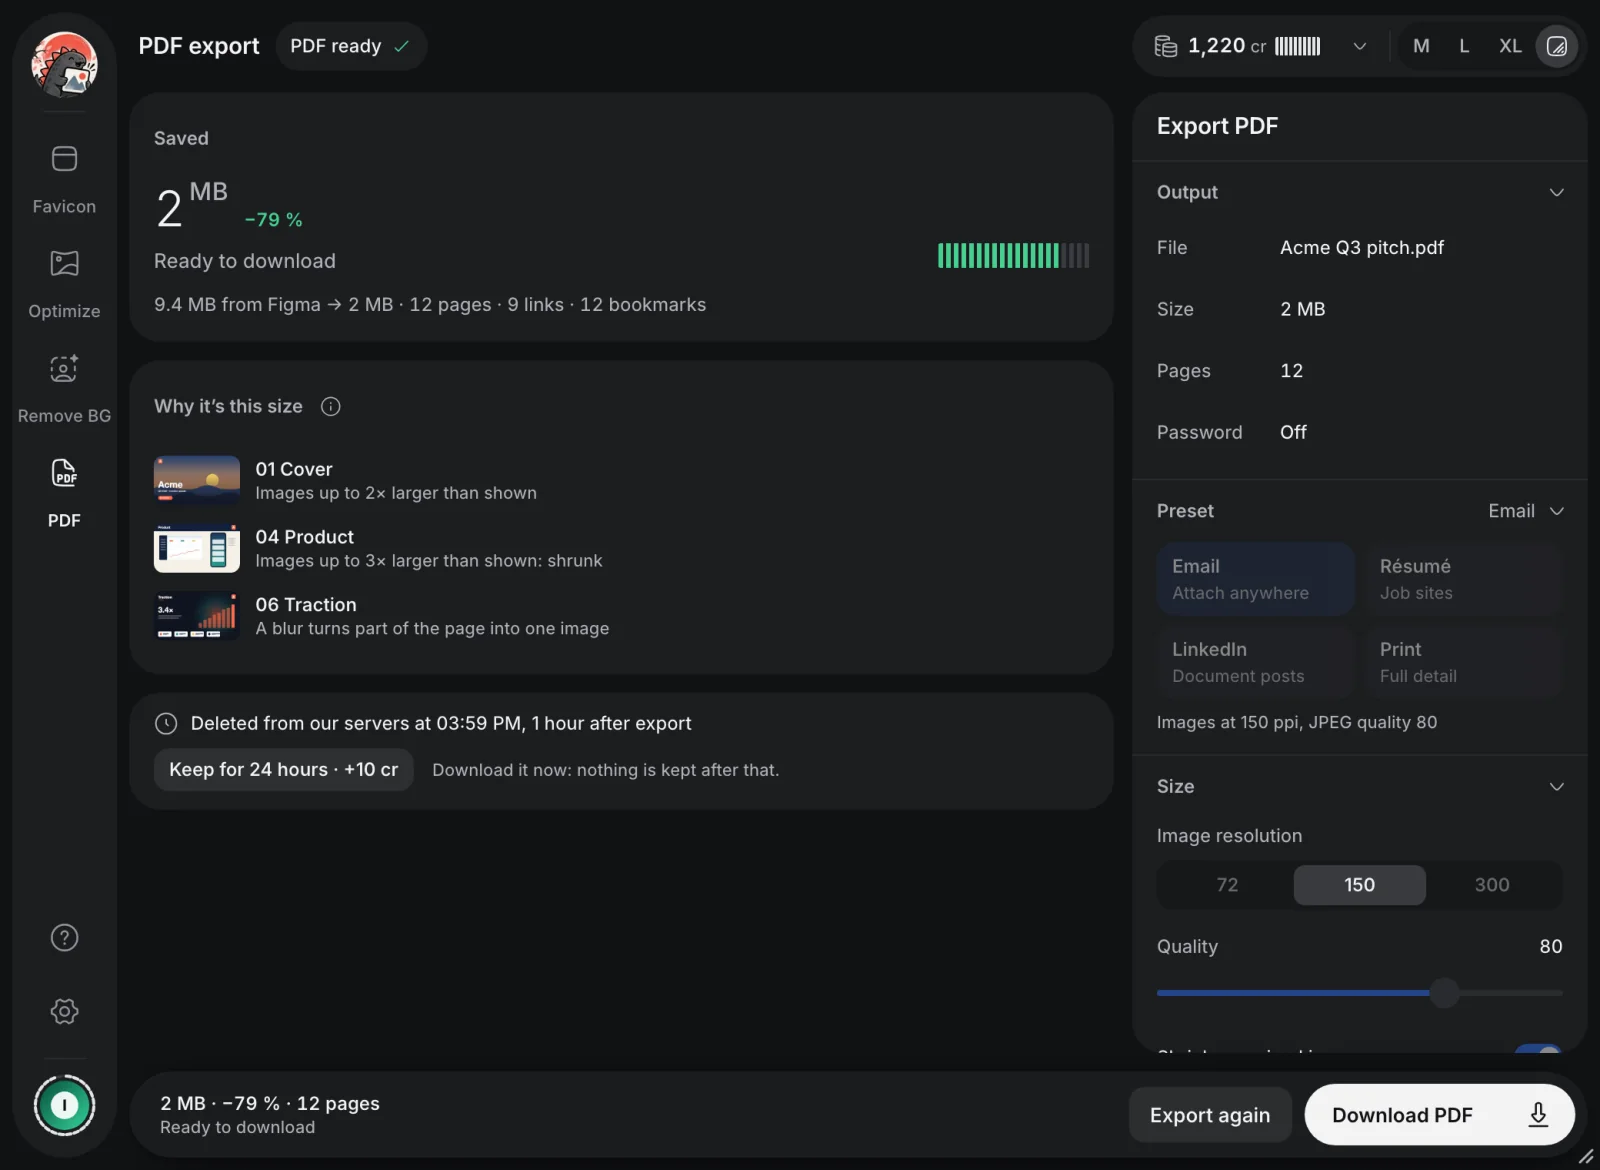
Task: Open settings with the gear icon
Action: (64, 1011)
